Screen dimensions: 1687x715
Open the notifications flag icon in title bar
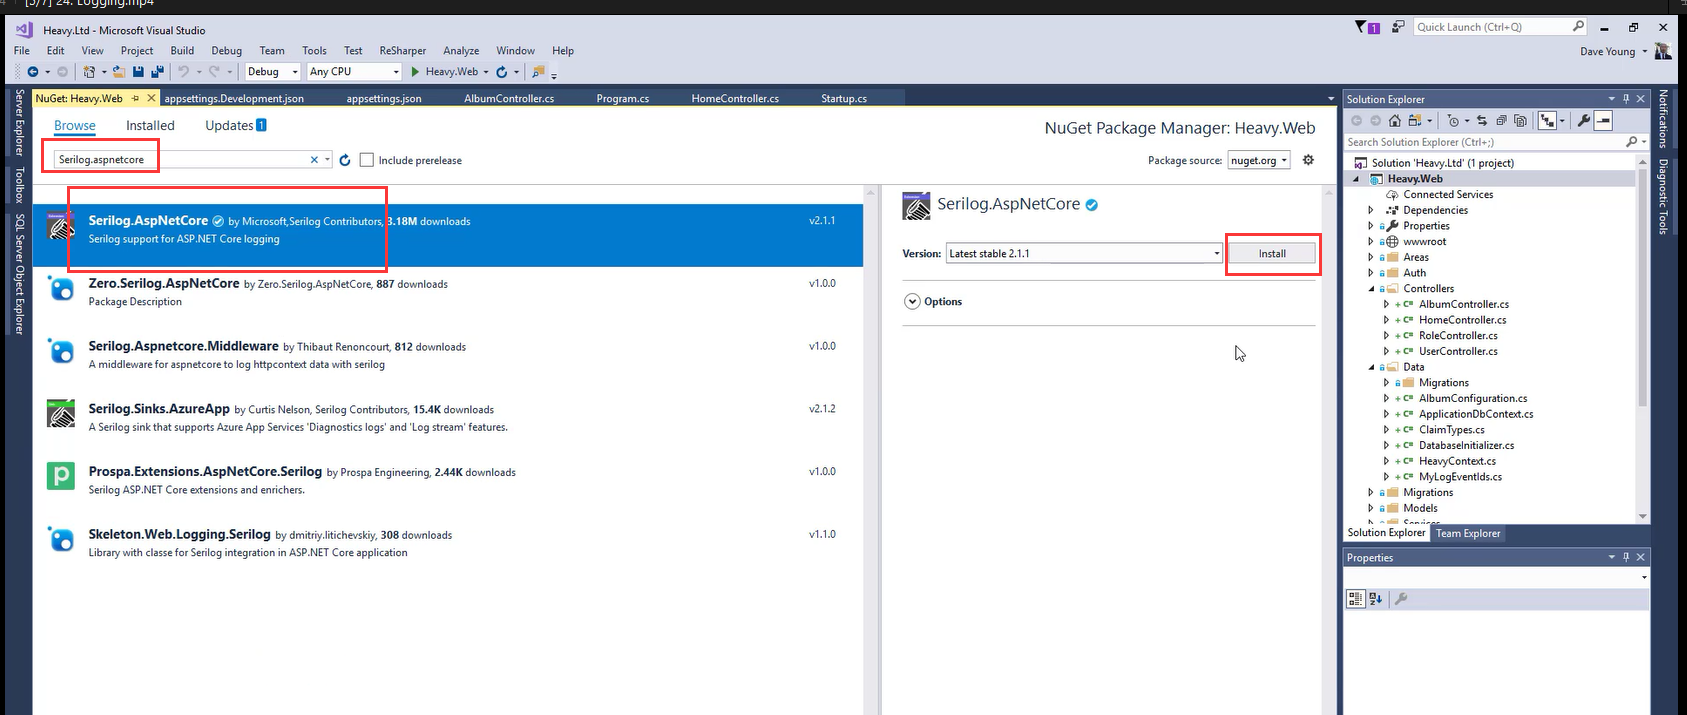pos(1366,27)
